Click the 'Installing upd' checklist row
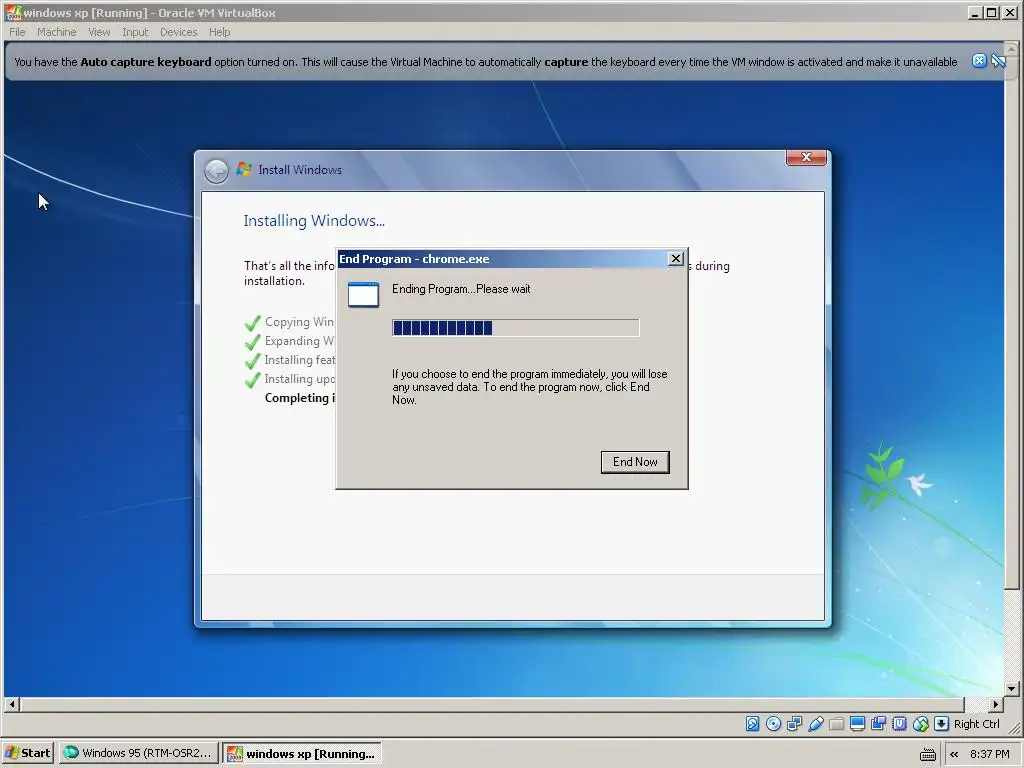The width and height of the screenshot is (1024, 768). [300, 379]
